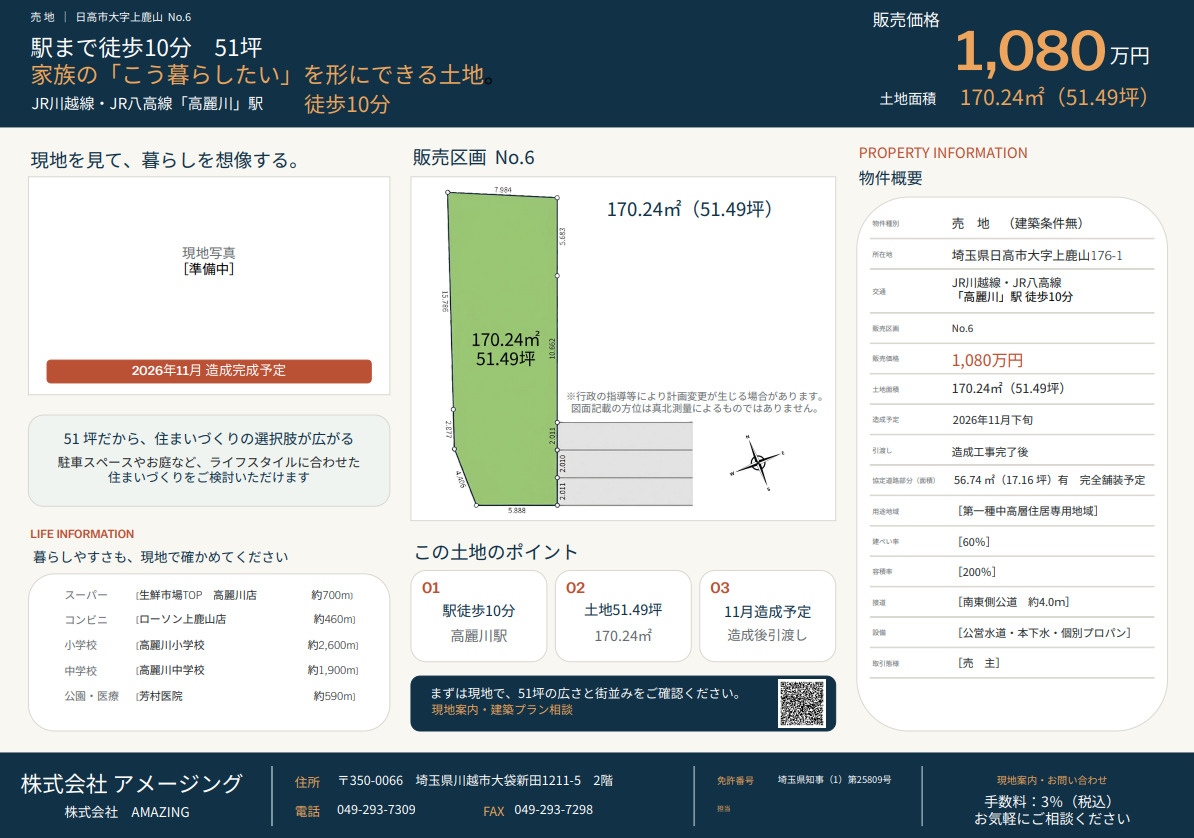Click the 2026年11月 造成完成予定 orange banner
The height and width of the screenshot is (838, 1194).
tap(209, 371)
